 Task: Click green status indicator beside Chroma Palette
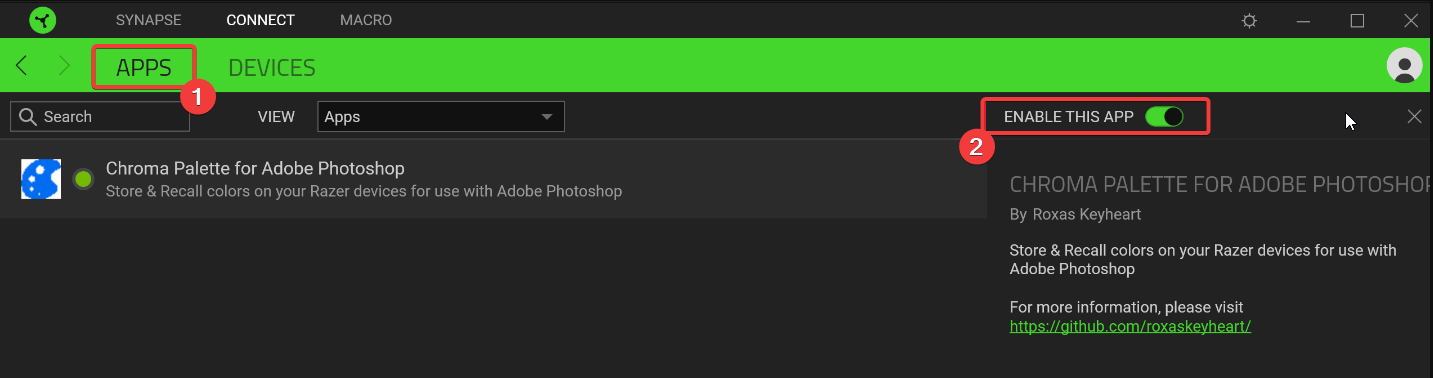(x=83, y=179)
